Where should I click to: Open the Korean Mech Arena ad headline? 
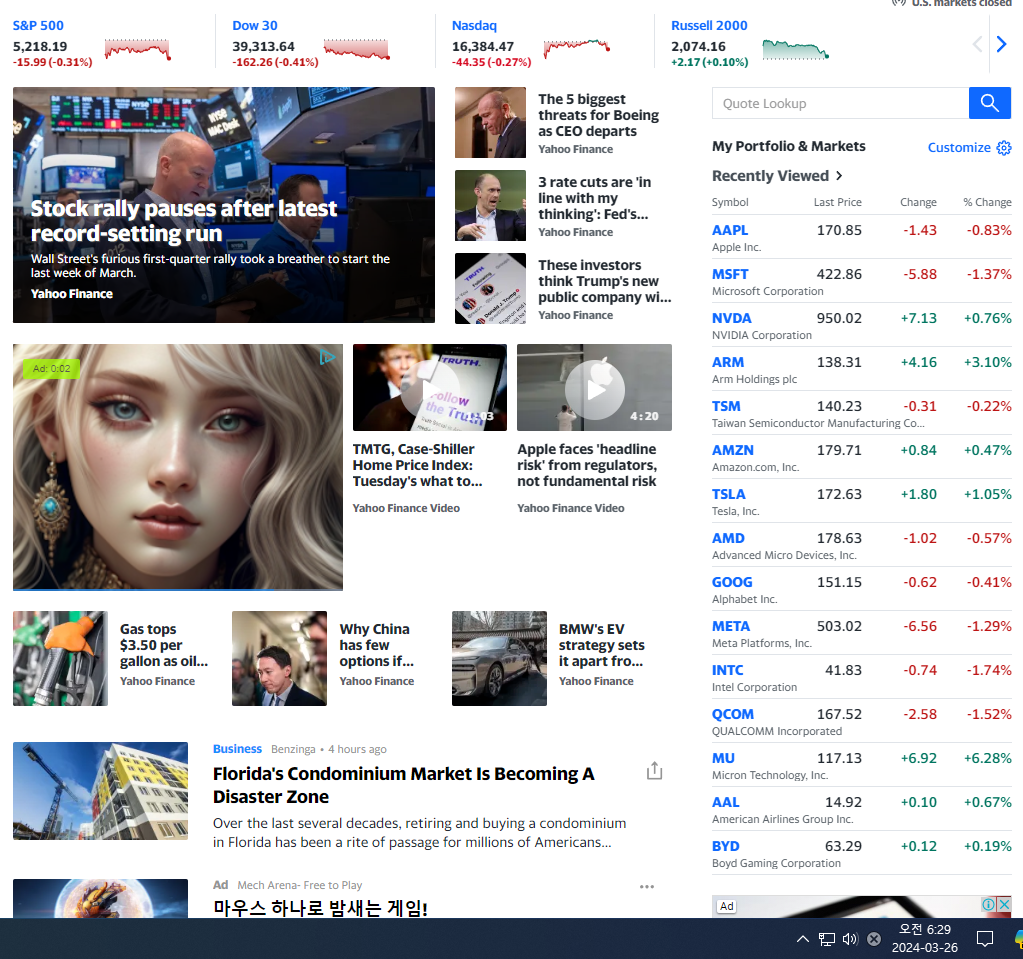[320, 907]
